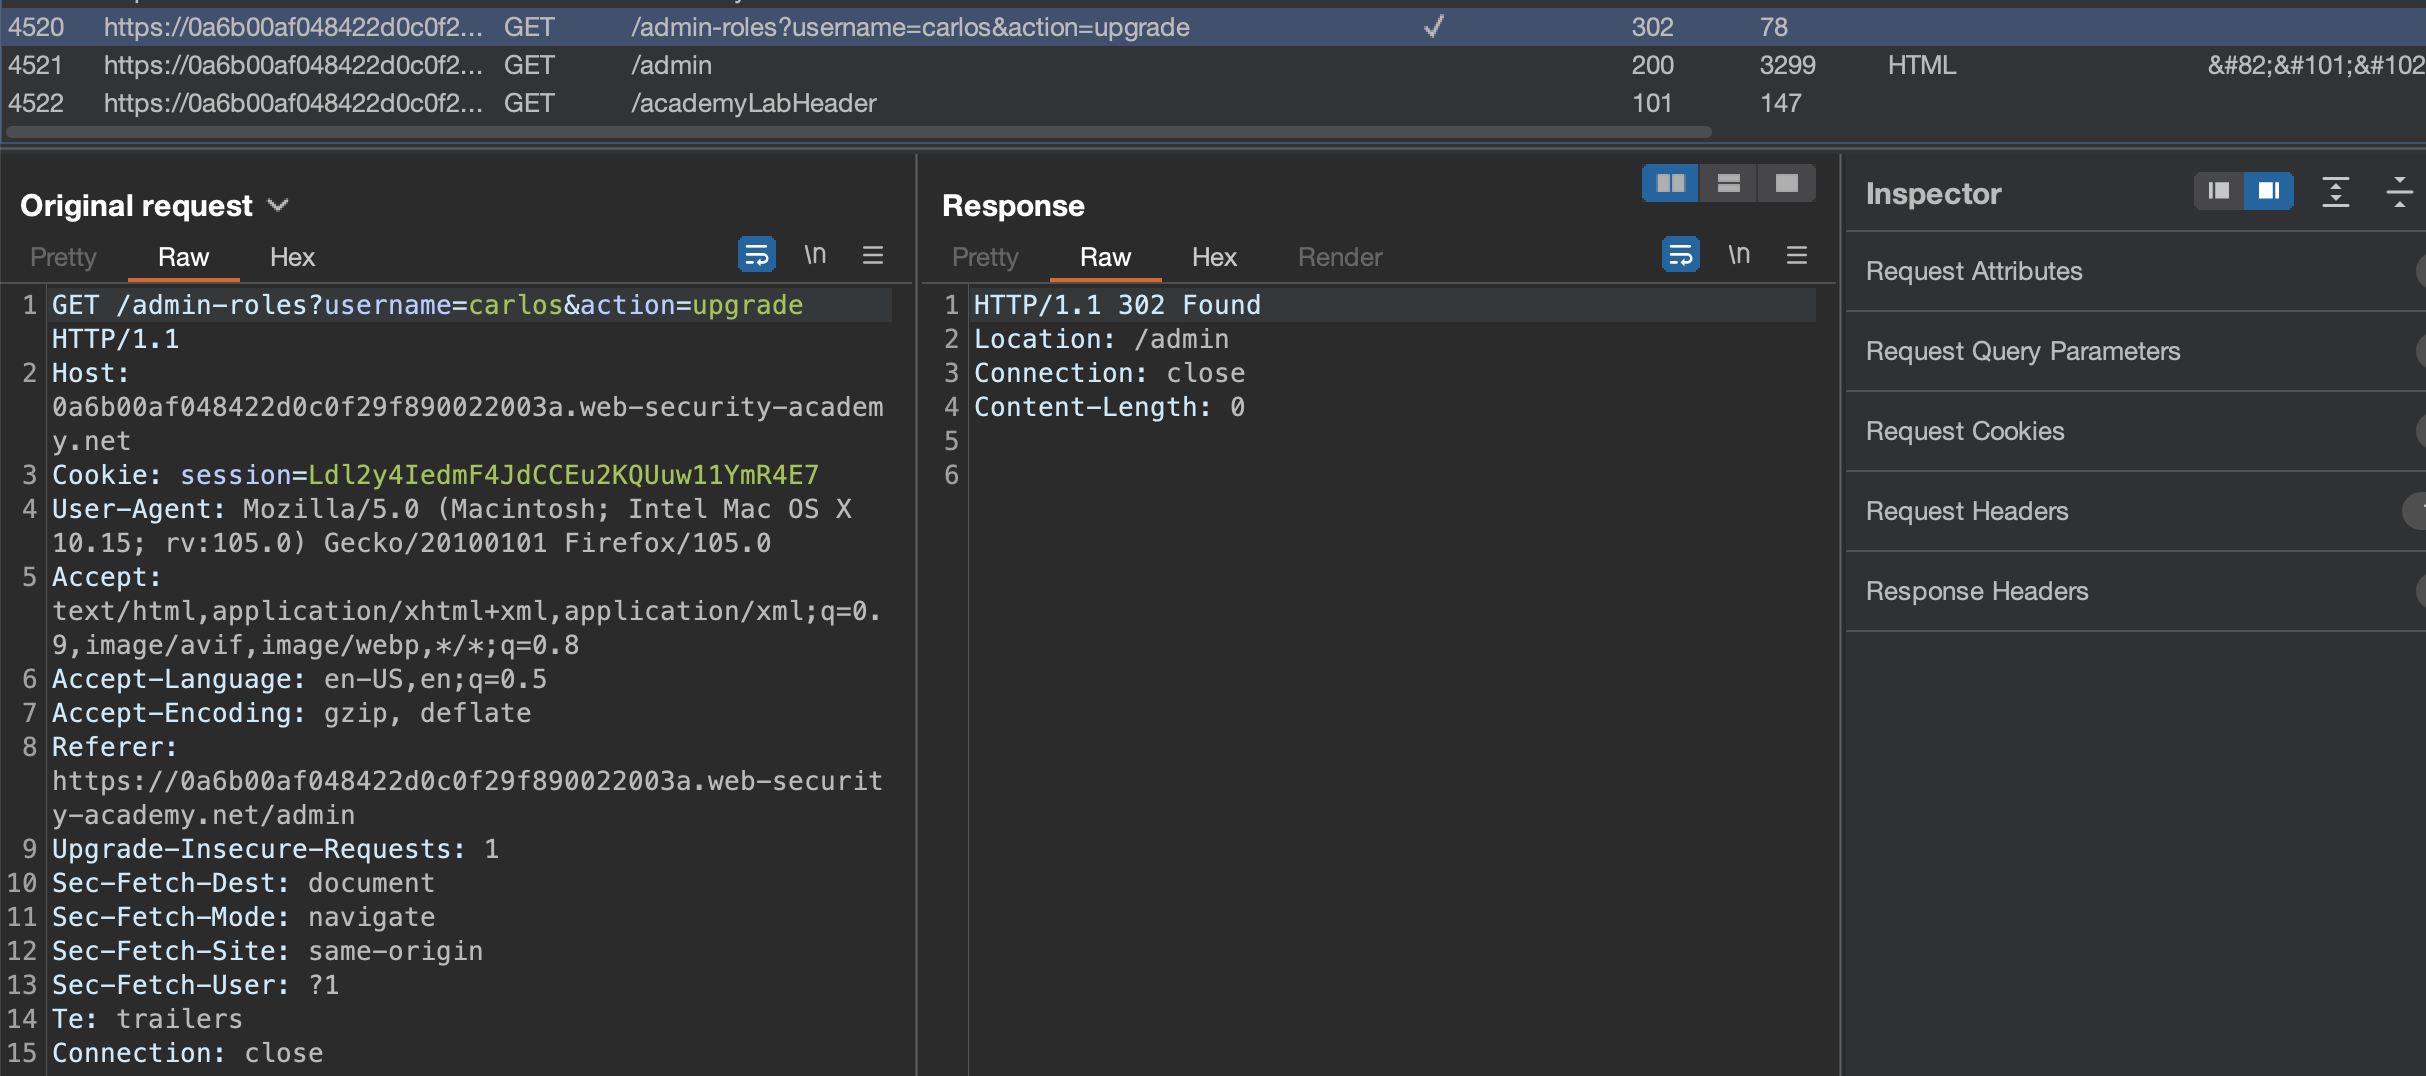The width and height of the screenshot is (2426, 1076).
Task: Expand the Request Query Parameters section
Action: click(2022, 351)
